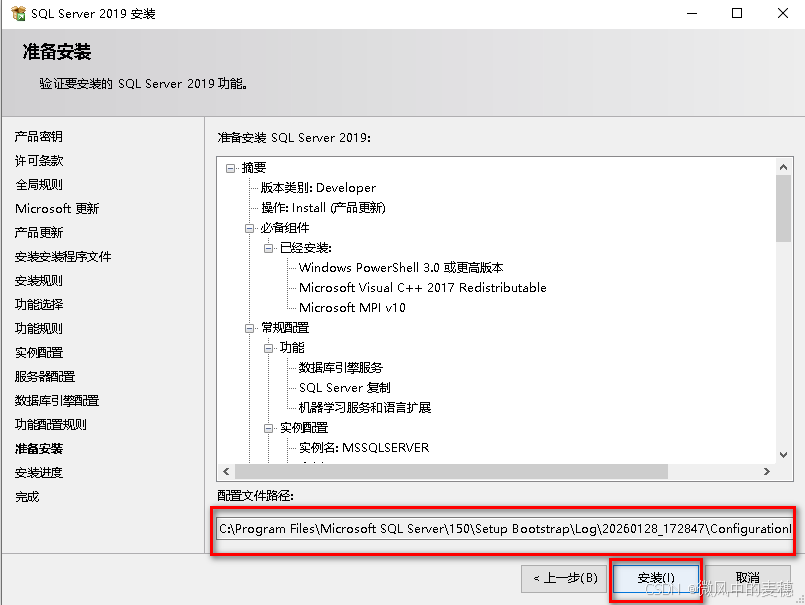Select Windows PowerShell 3.0 或更高版本 row

(x=401, y=268)
